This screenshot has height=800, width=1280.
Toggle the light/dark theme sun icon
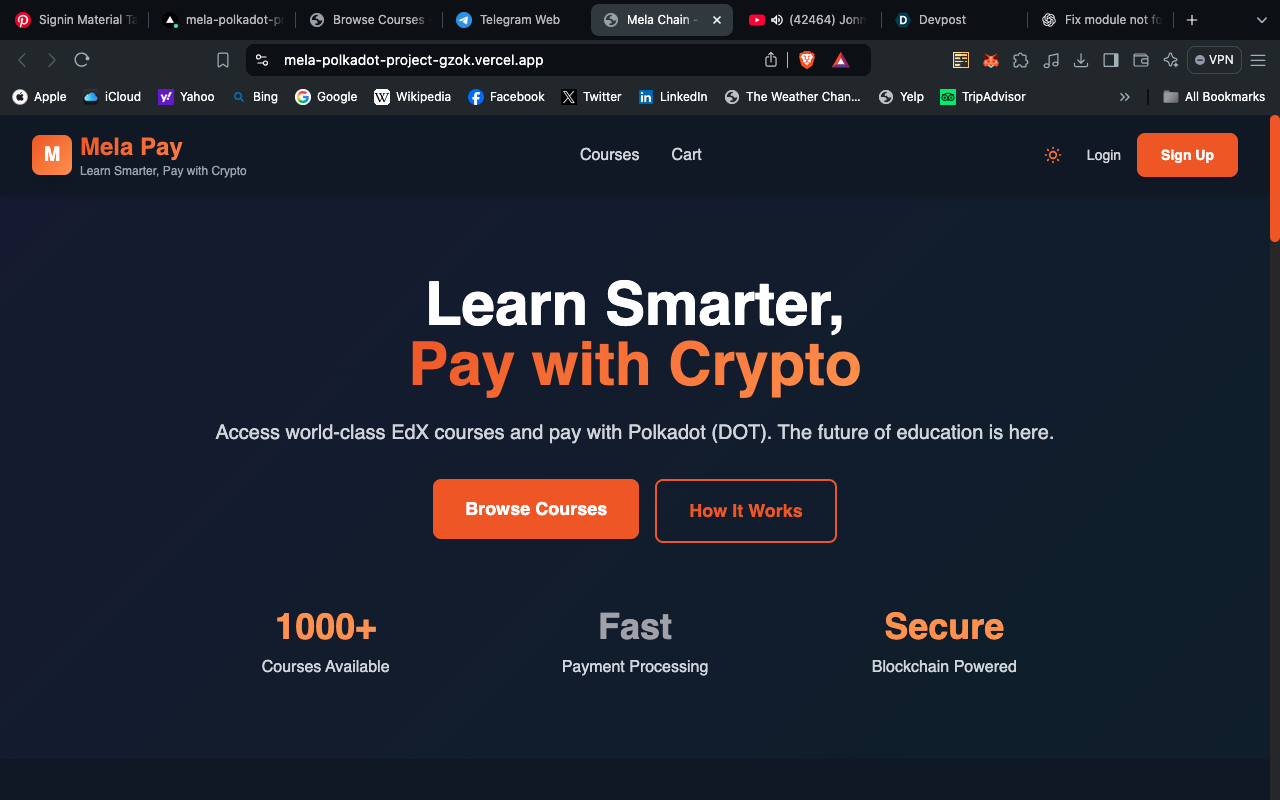[1052, 155]
